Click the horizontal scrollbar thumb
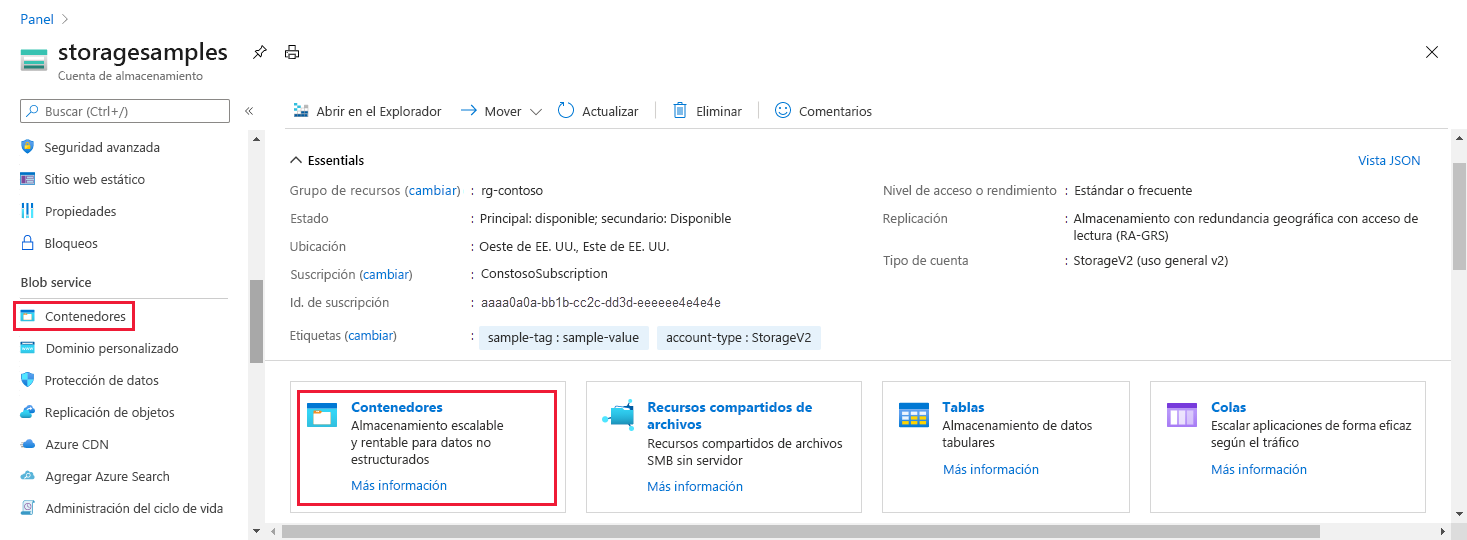This screenshot has height=540, width=1467. coord(801,531)
